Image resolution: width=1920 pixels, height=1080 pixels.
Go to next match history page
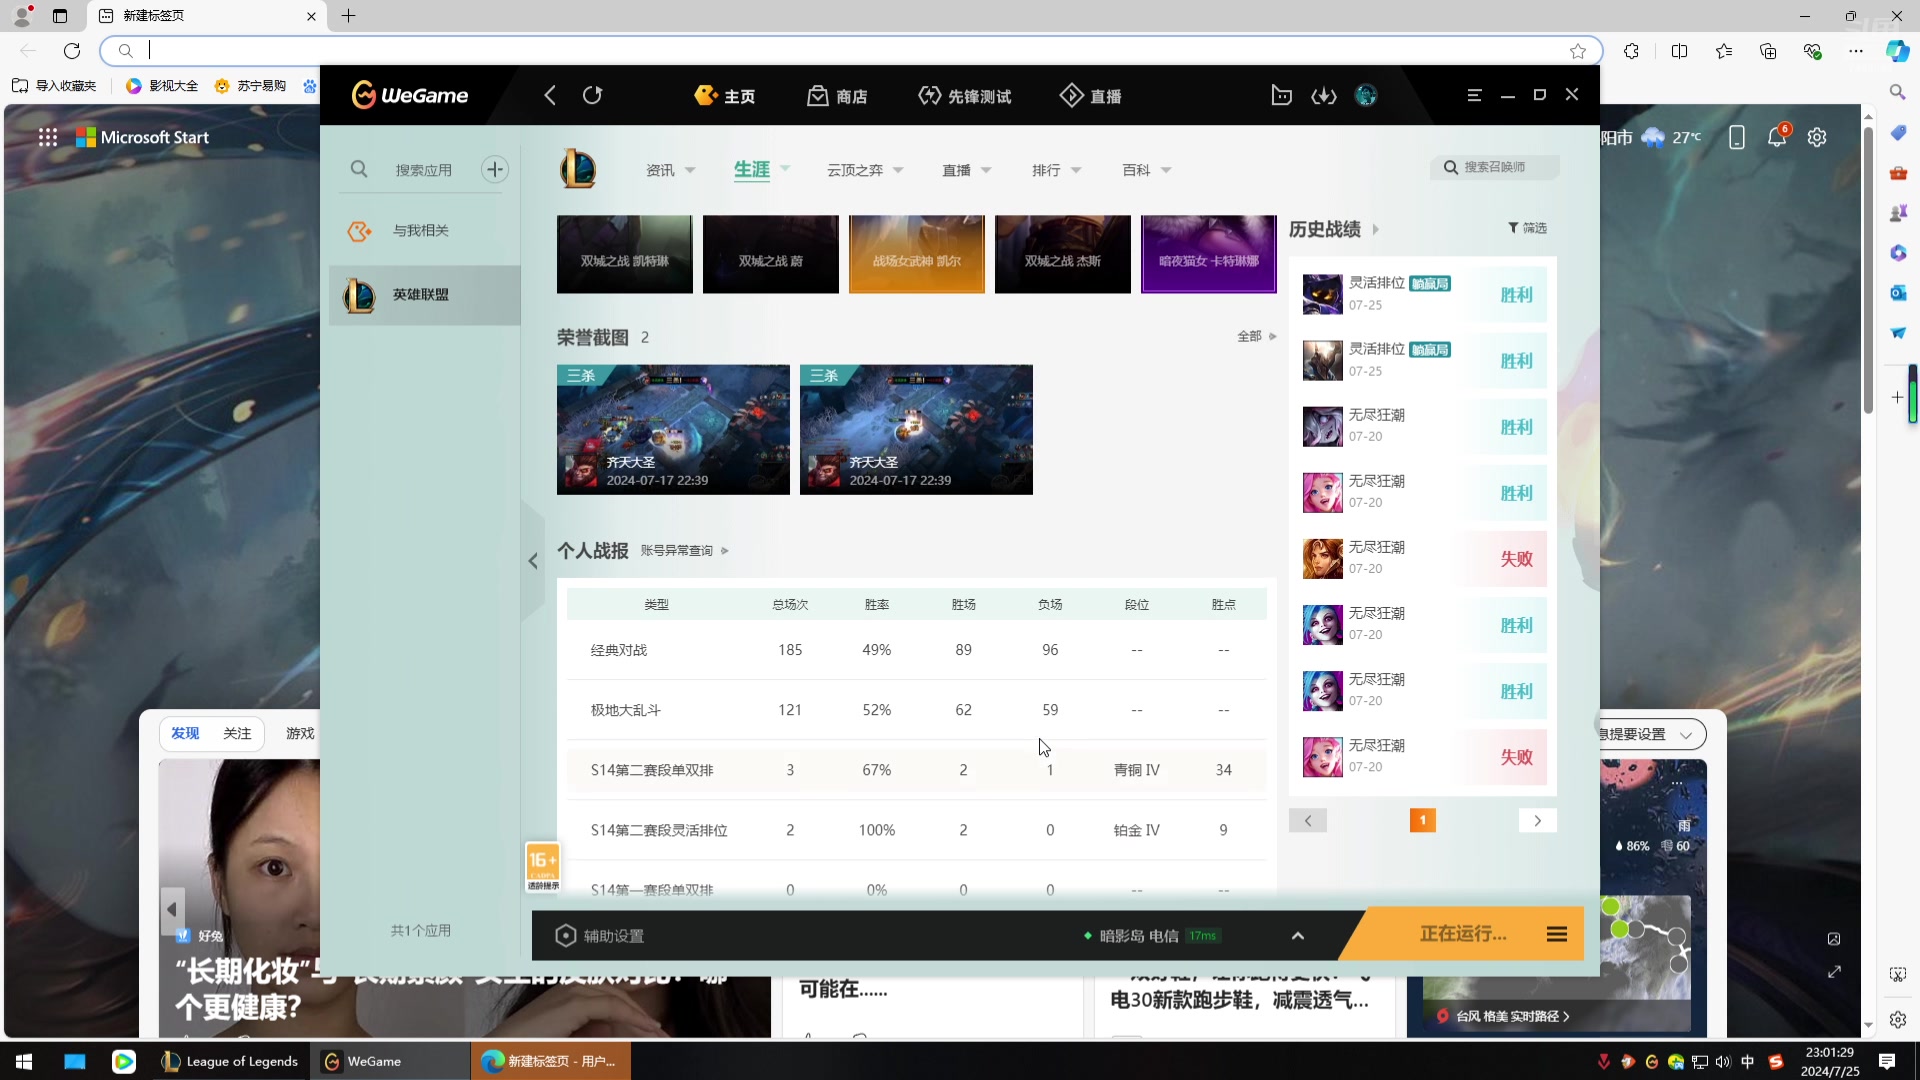click(x=1538, y=820)
